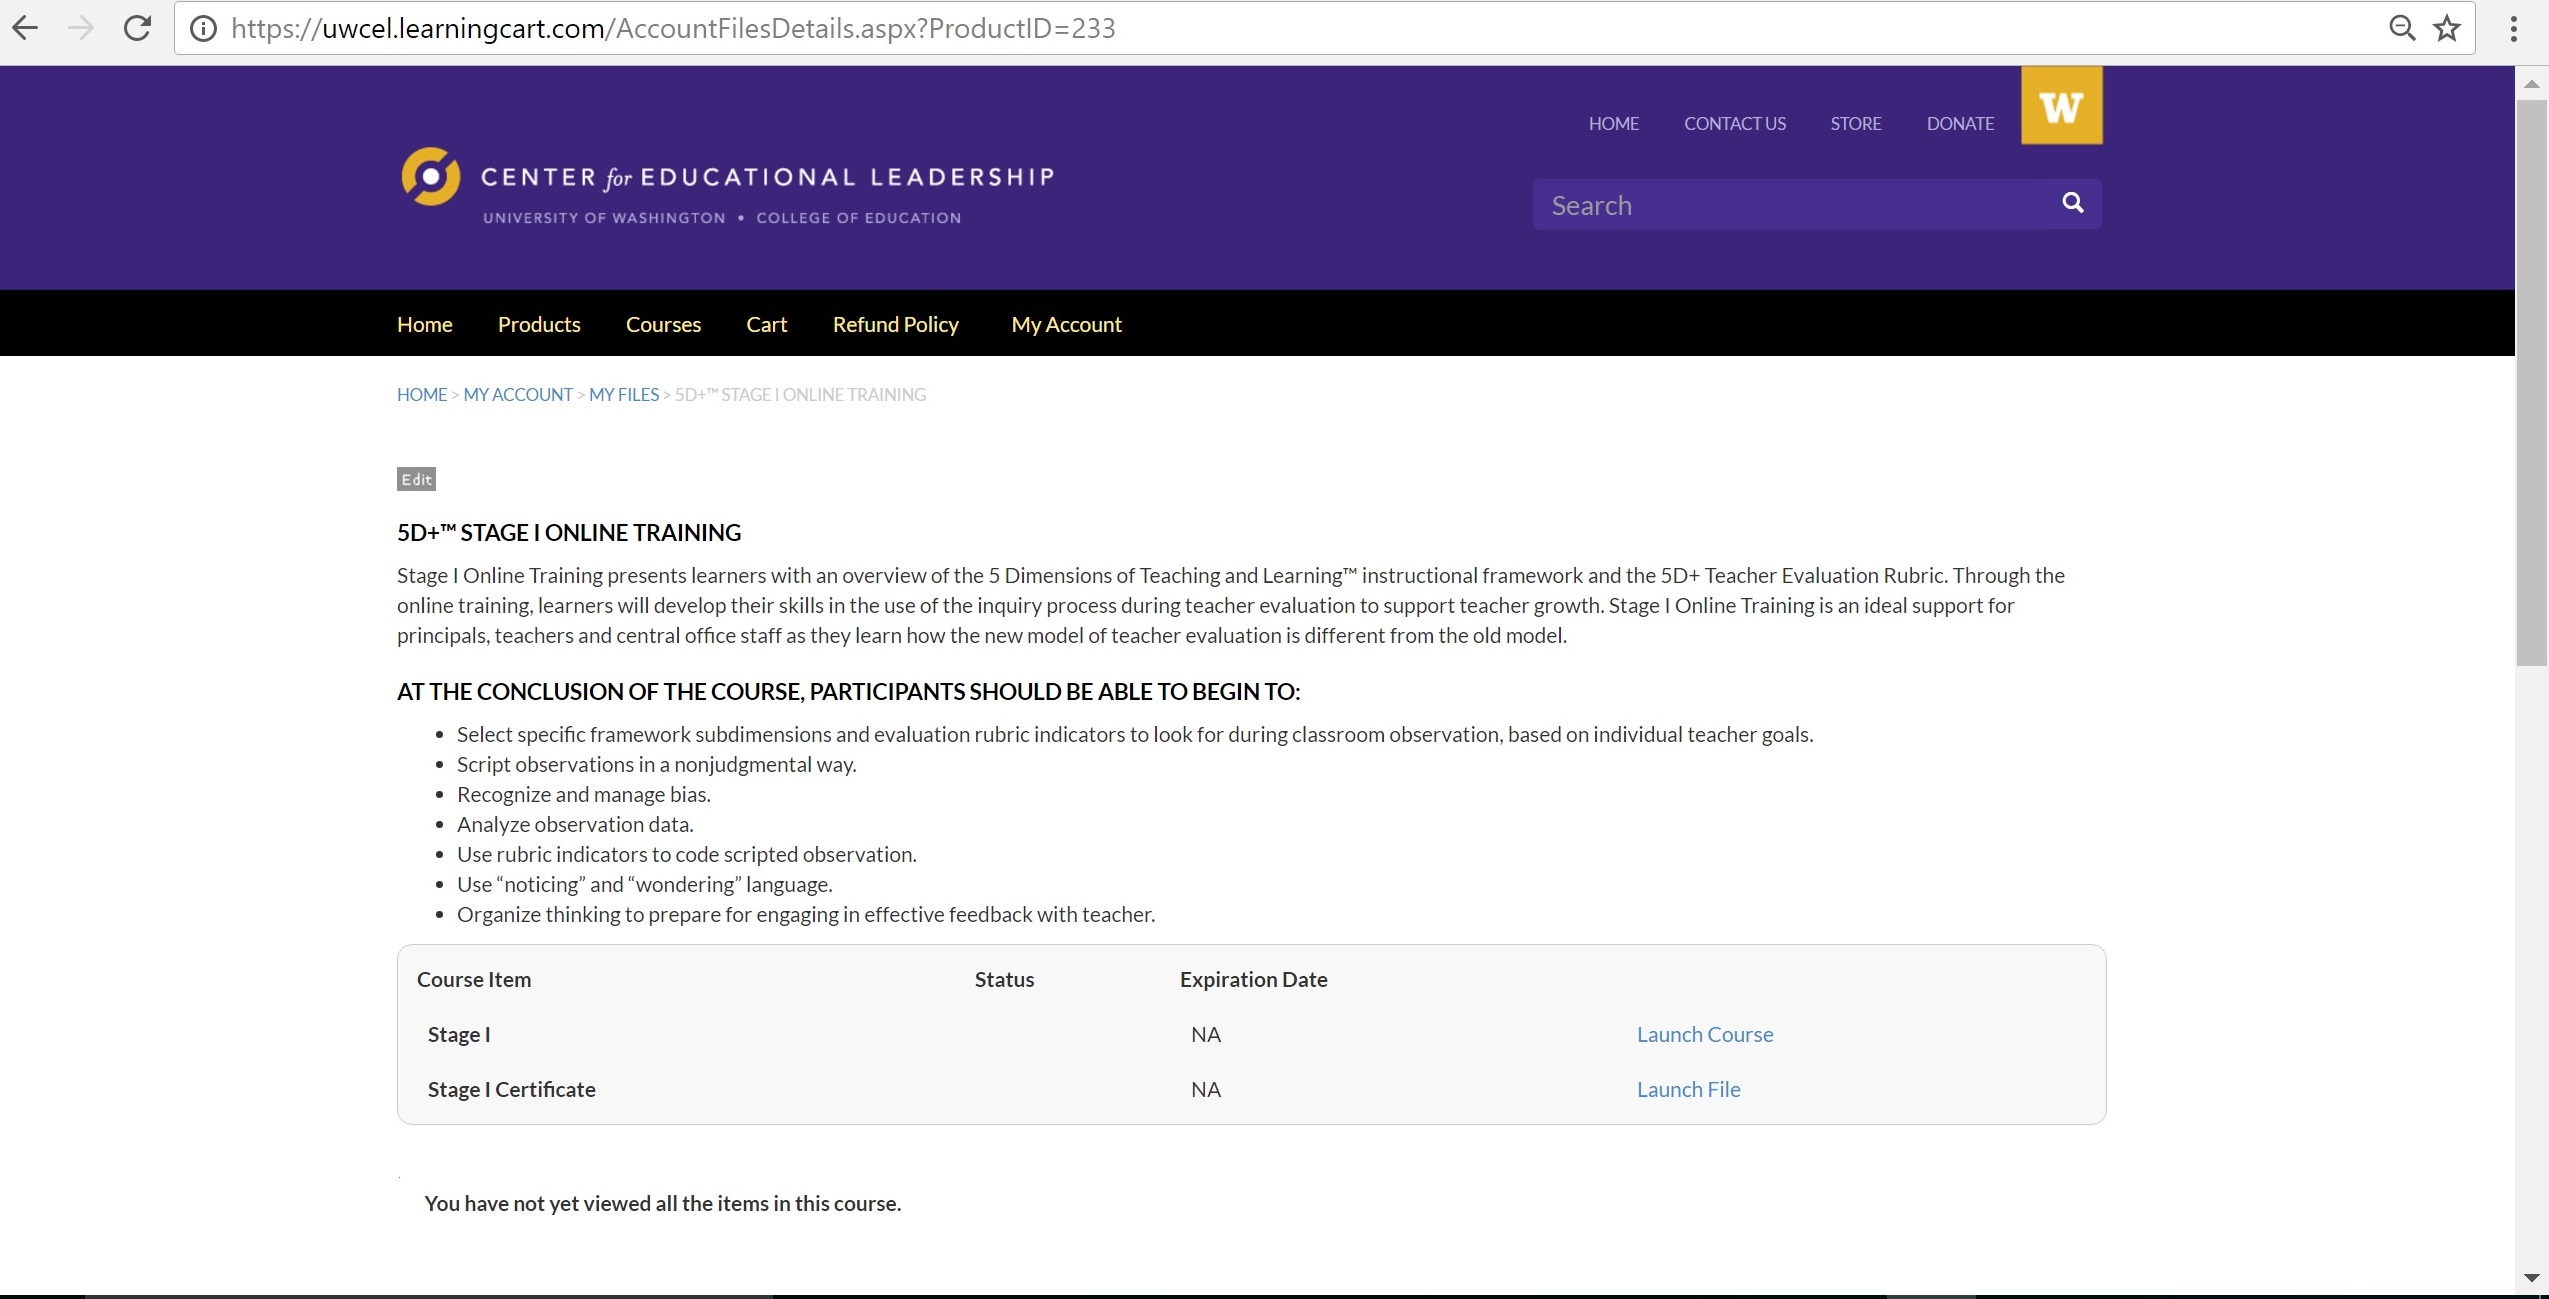Click the browser back arrow
The height and width of the screenshot is (1299, 2549).
click(x=25, y=28)
